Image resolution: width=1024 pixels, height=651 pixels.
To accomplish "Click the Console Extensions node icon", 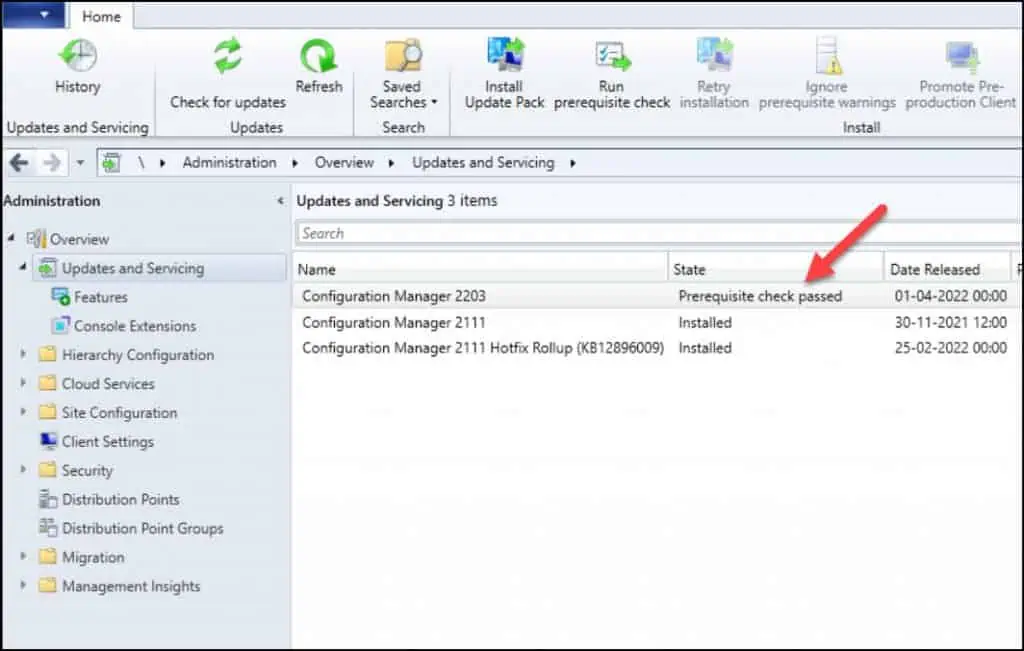I will pos(60,325).
